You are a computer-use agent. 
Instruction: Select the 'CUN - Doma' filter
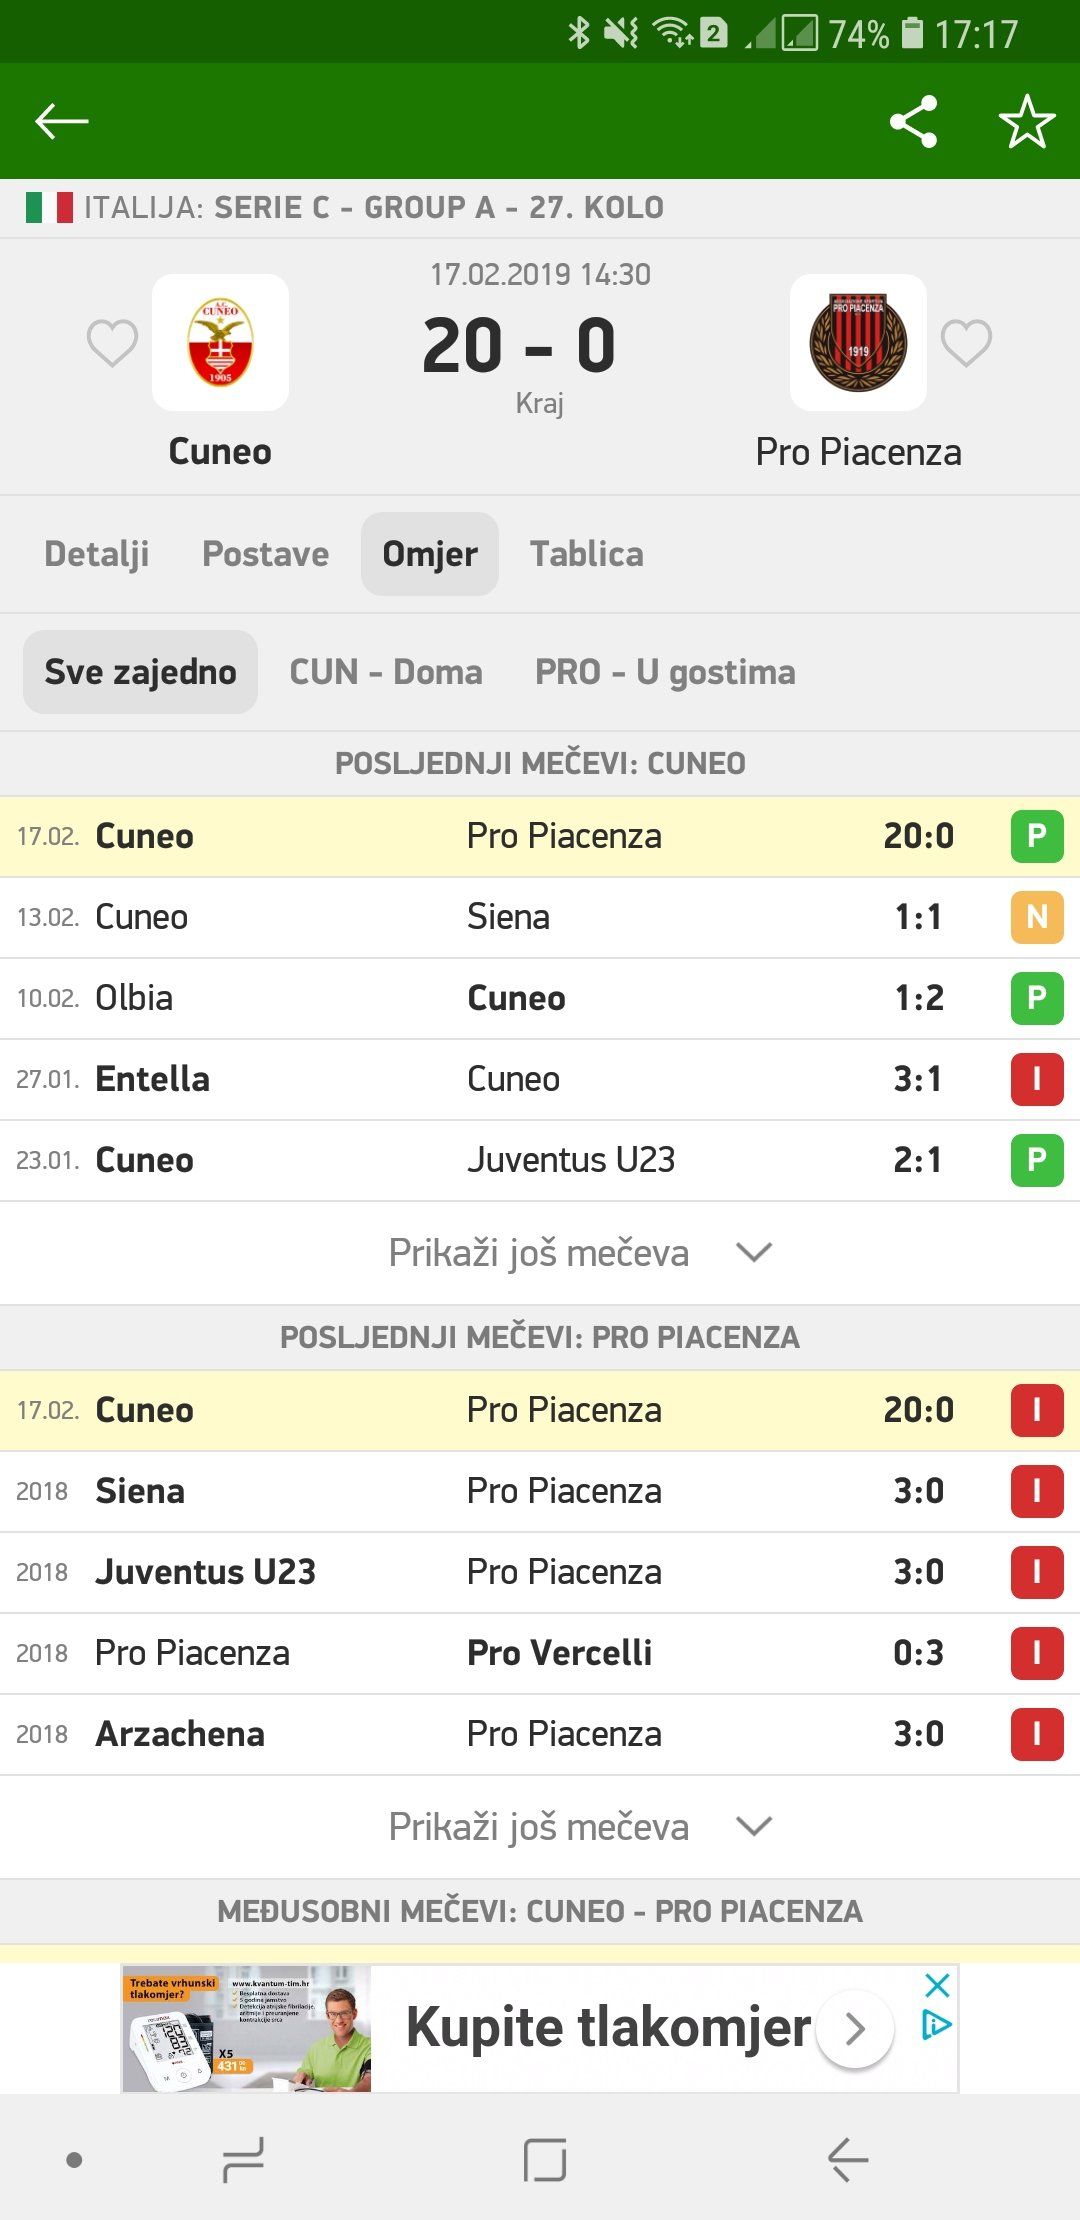click(x=385, y=672)
